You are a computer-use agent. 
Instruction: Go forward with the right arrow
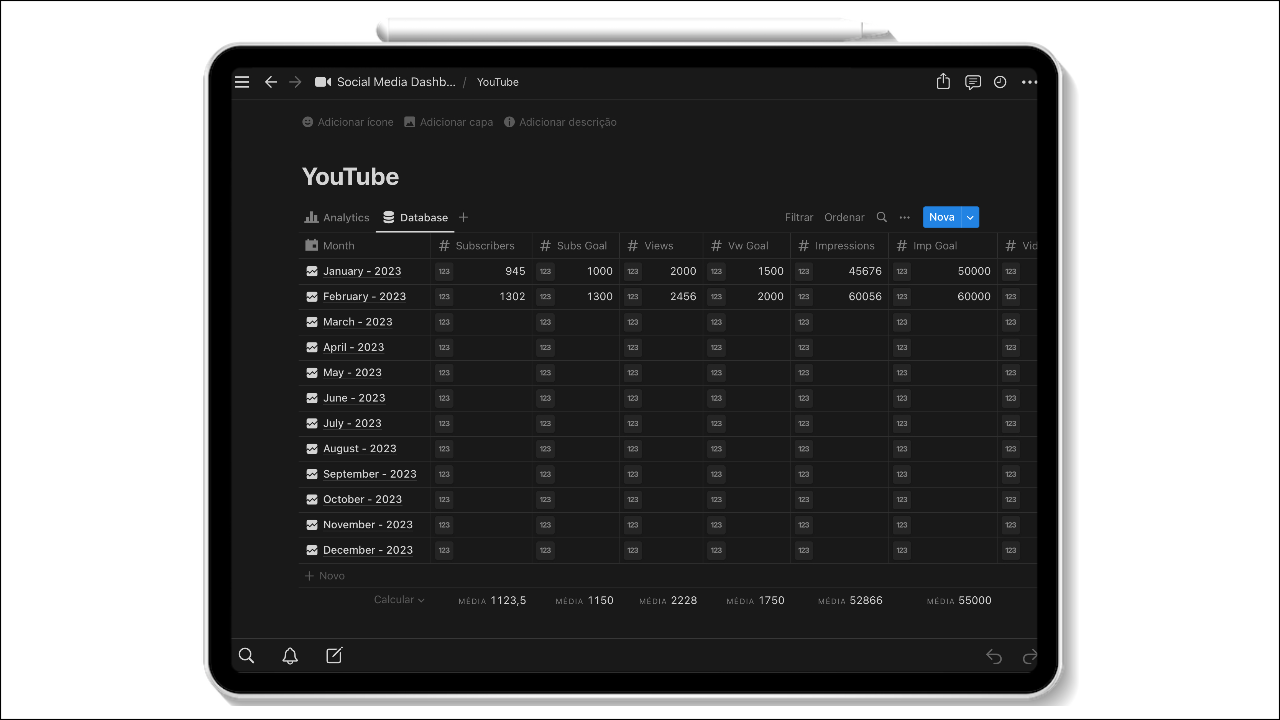pyautogui.click(x=295, y=82)
